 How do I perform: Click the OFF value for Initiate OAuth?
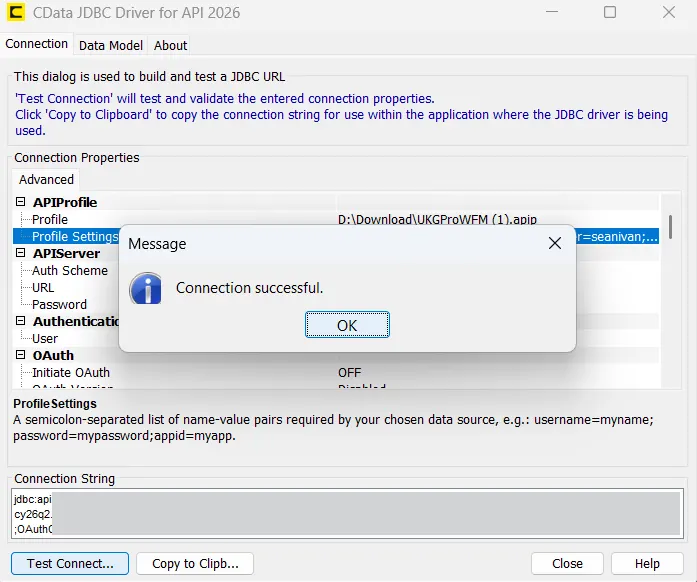(350, 373)
